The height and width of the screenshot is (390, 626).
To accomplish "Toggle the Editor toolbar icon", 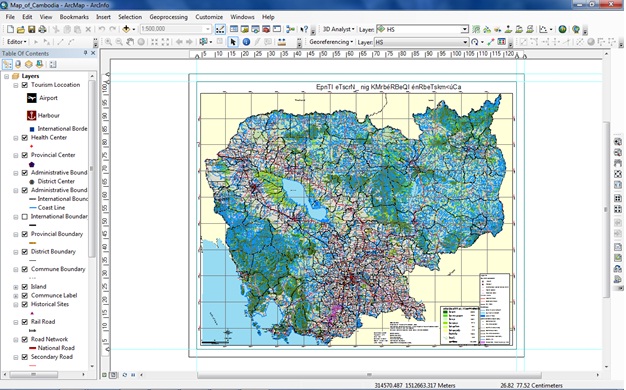I will tap(220, 29).
